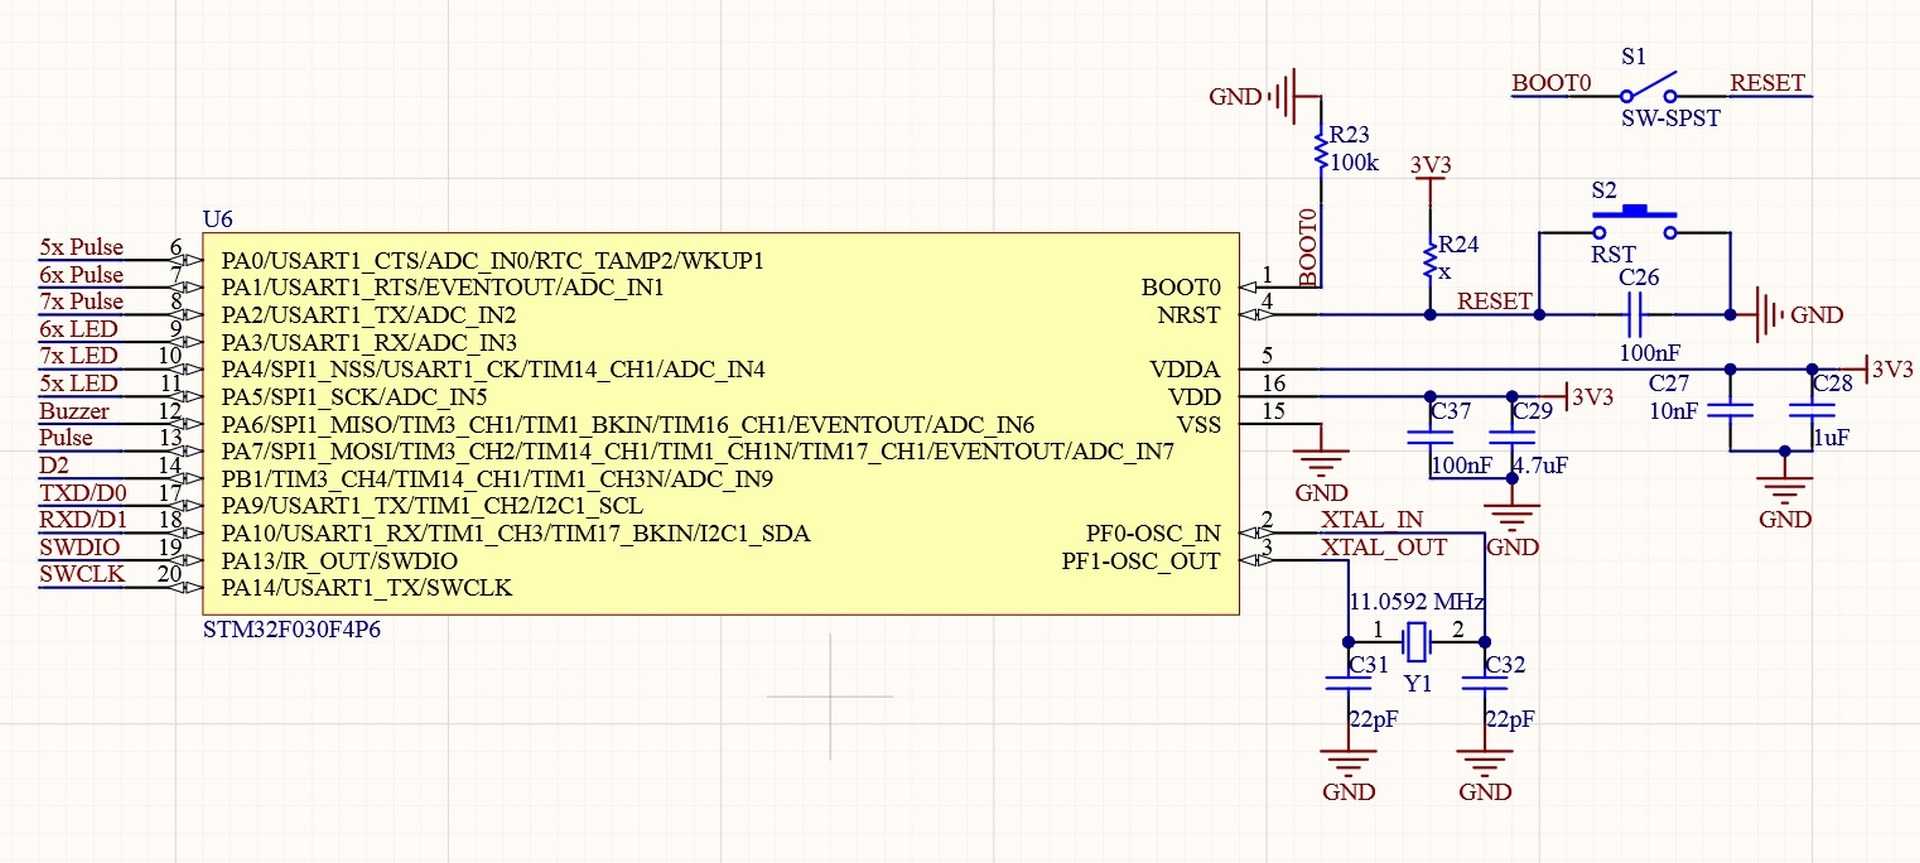Click the U6 designator label
Viewport: 1920px width, 863px height.
217,219
